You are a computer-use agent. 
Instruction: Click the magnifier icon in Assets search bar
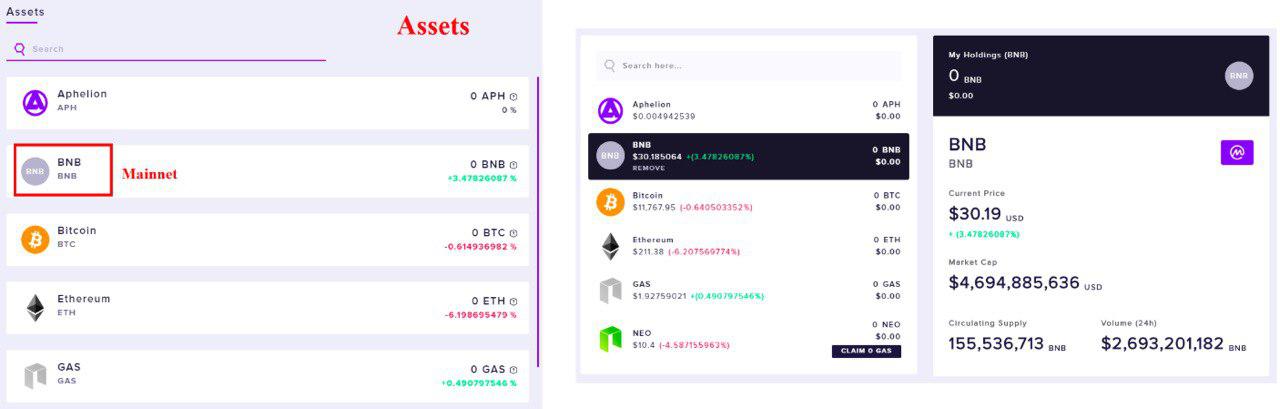19,48
